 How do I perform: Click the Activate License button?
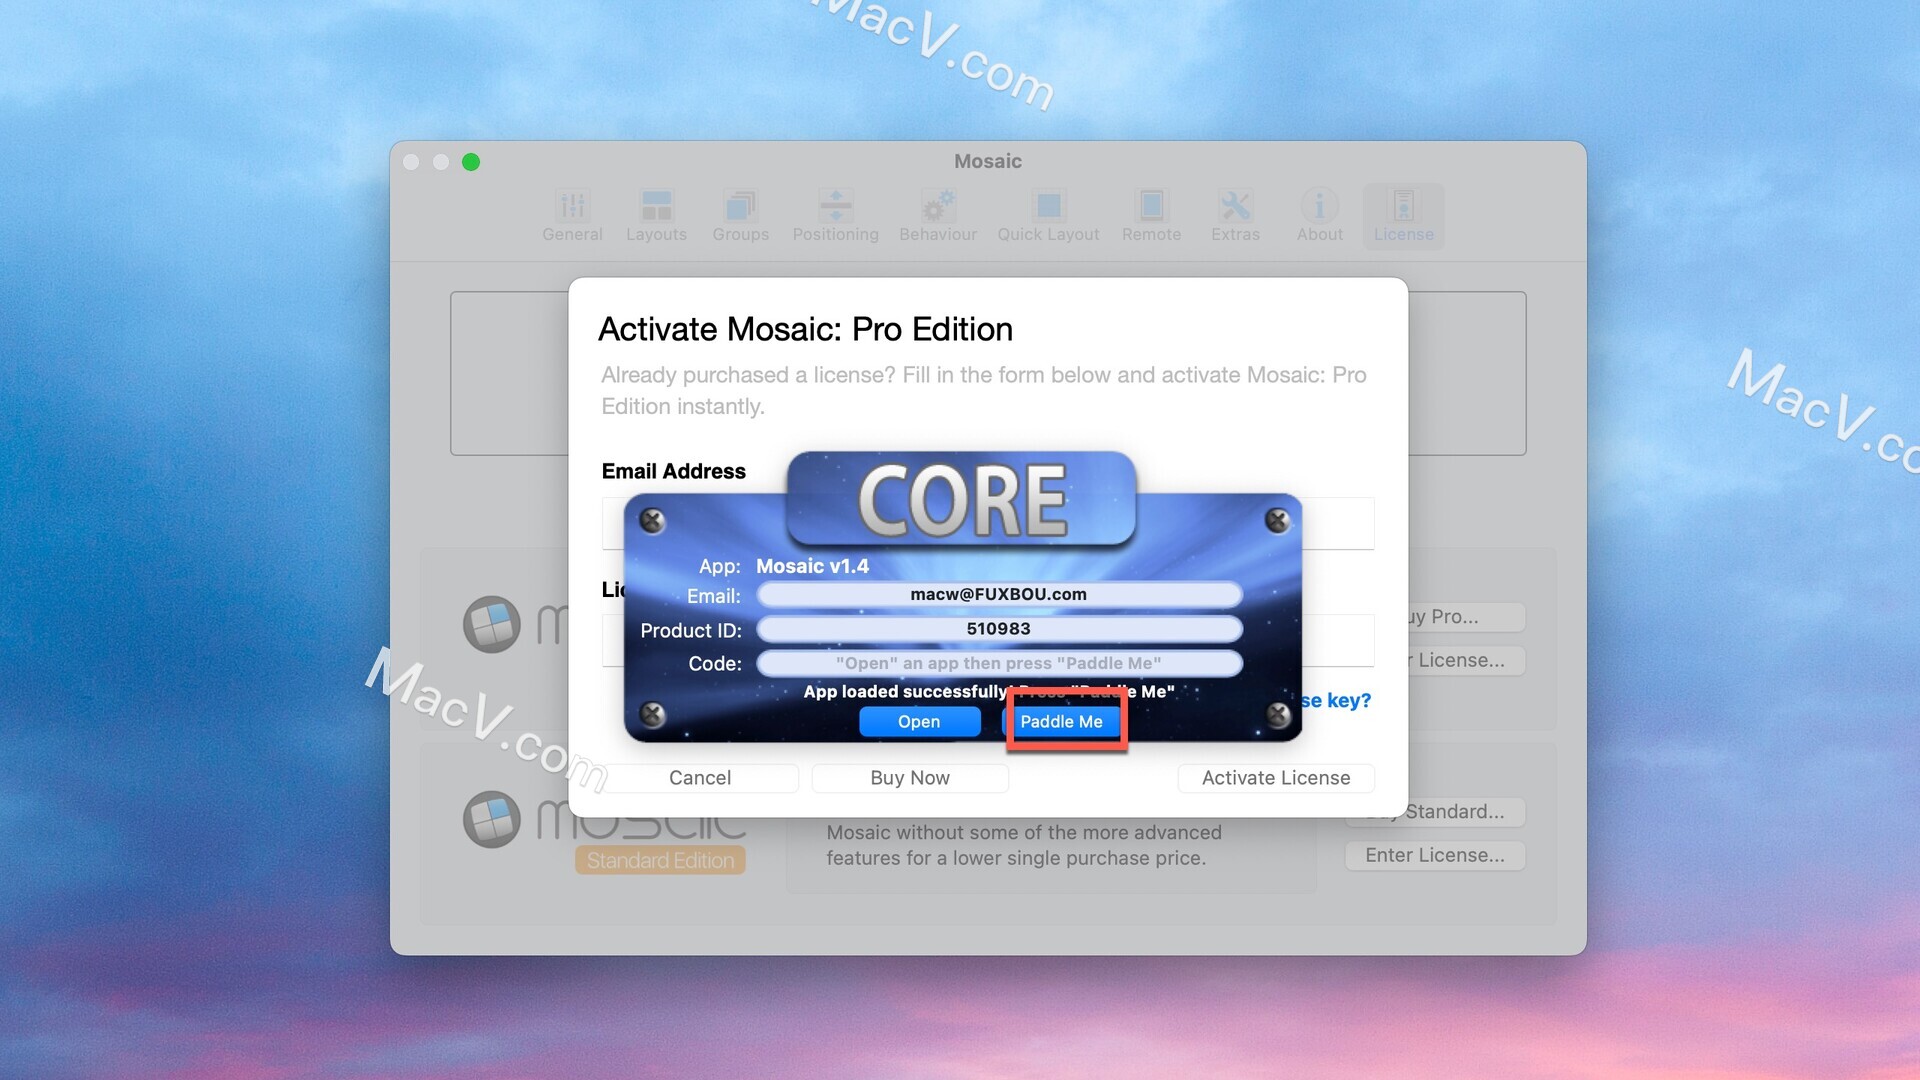pyautogui.click(x=1275, y=777)
